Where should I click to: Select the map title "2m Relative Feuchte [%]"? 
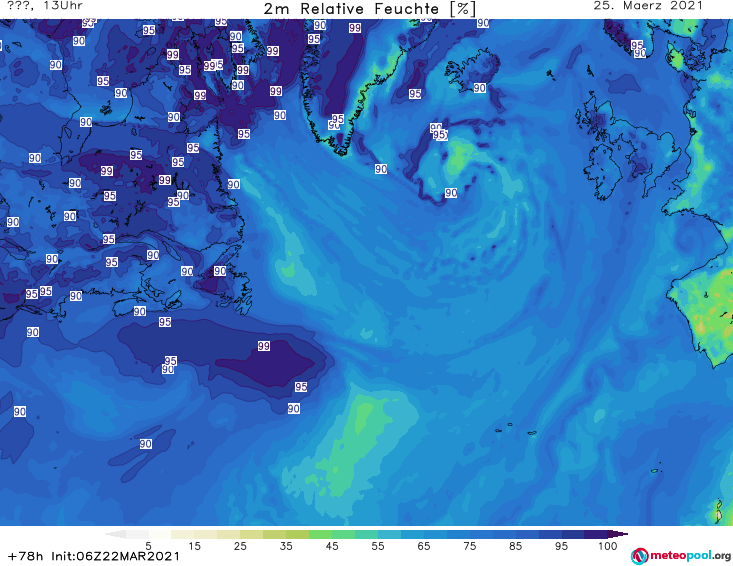tap(370, 9)
